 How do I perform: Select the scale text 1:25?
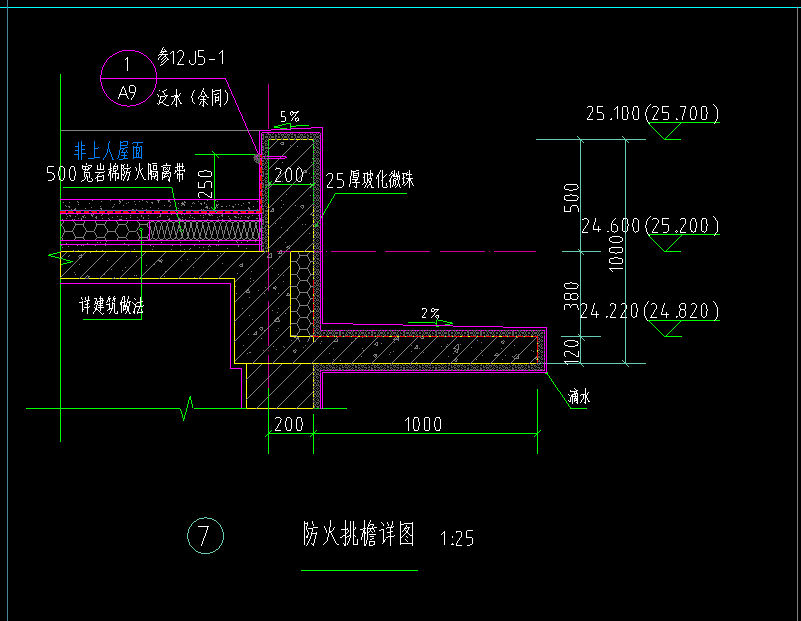coord(457,539)
